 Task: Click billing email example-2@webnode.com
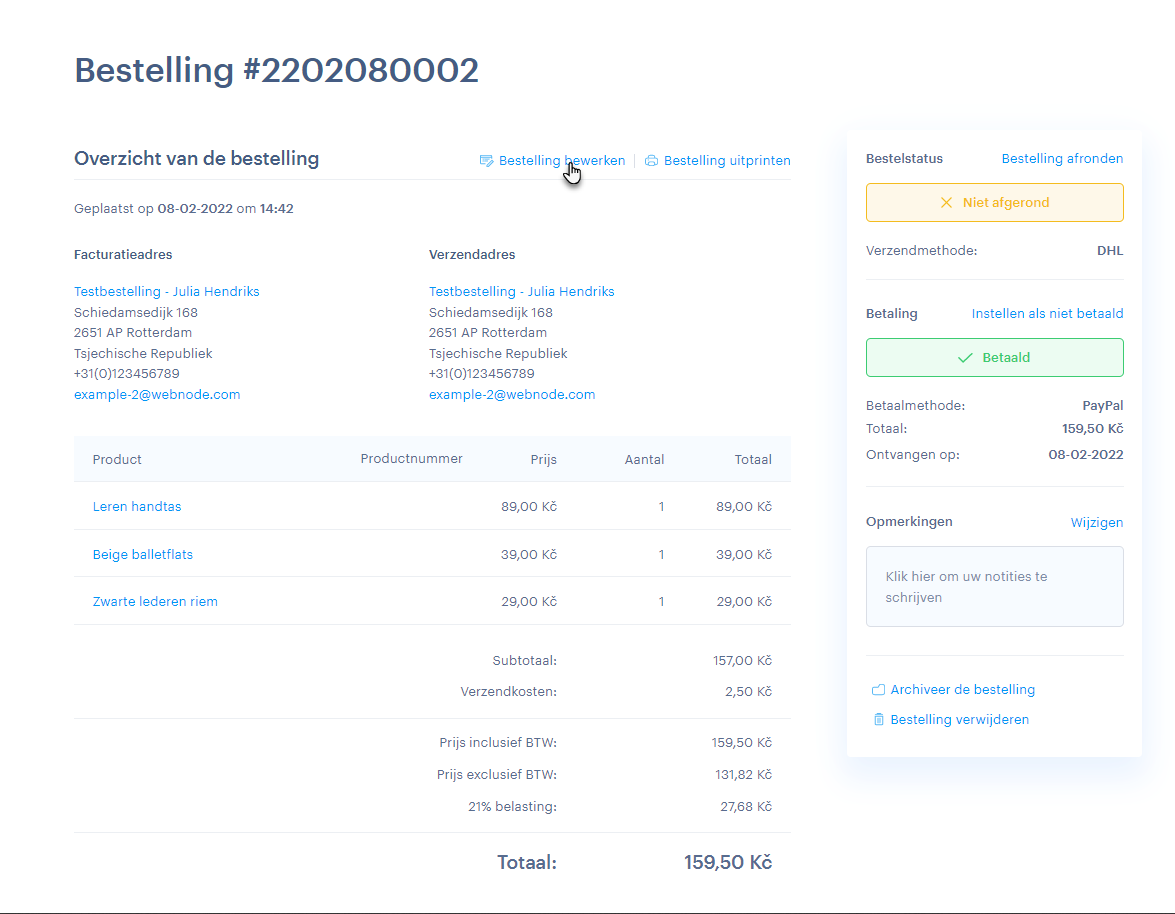tap(157, 395)
